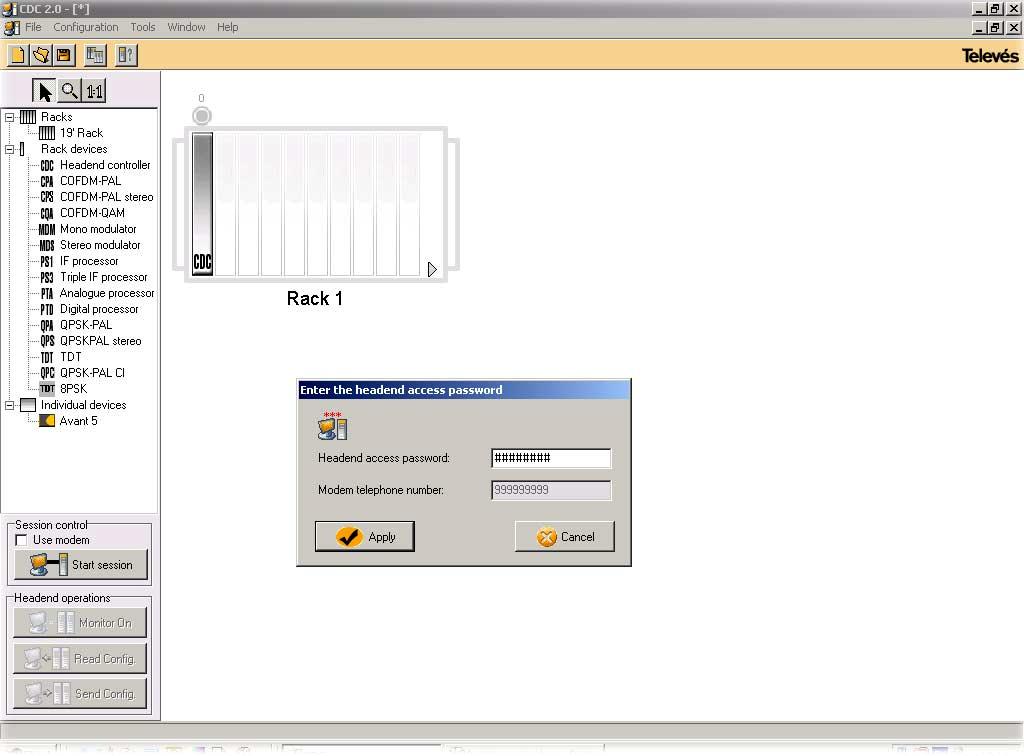Select COFDM-PAL stereo device

(x=106, y=197)
